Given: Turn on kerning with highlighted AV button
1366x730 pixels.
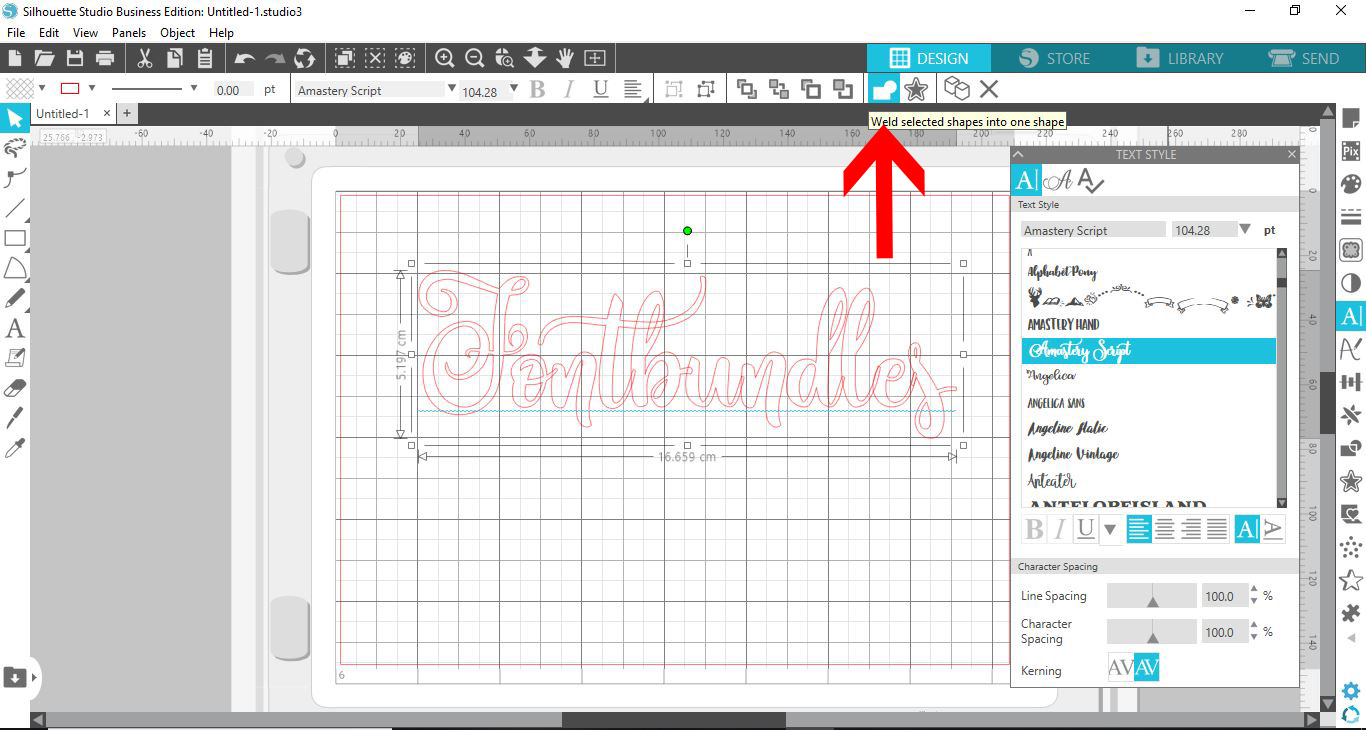Looking at the screenshot, I should (1146, 668).
